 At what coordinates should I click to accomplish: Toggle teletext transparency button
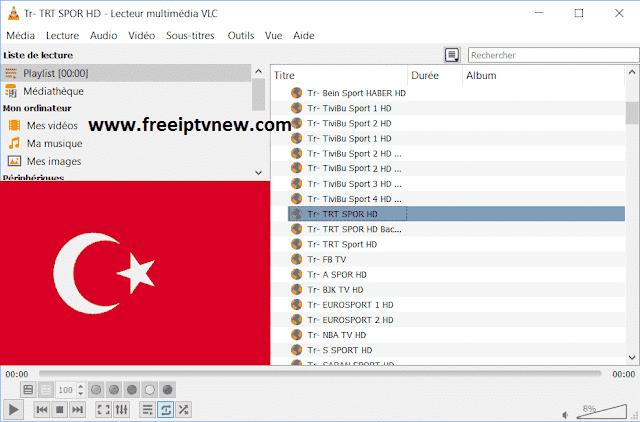[x=46, y=390]
